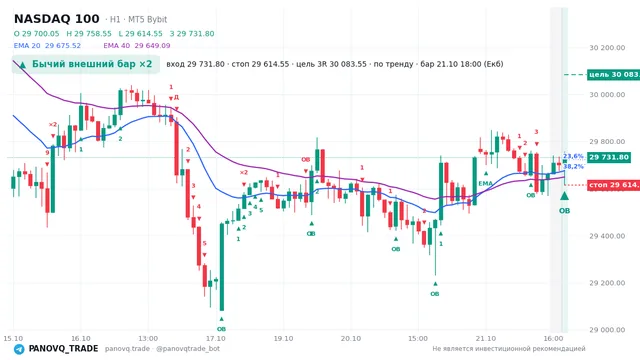640x360 pixels.
Task: Click the 17.10 date label on the time axis
Action: point(216,338)
